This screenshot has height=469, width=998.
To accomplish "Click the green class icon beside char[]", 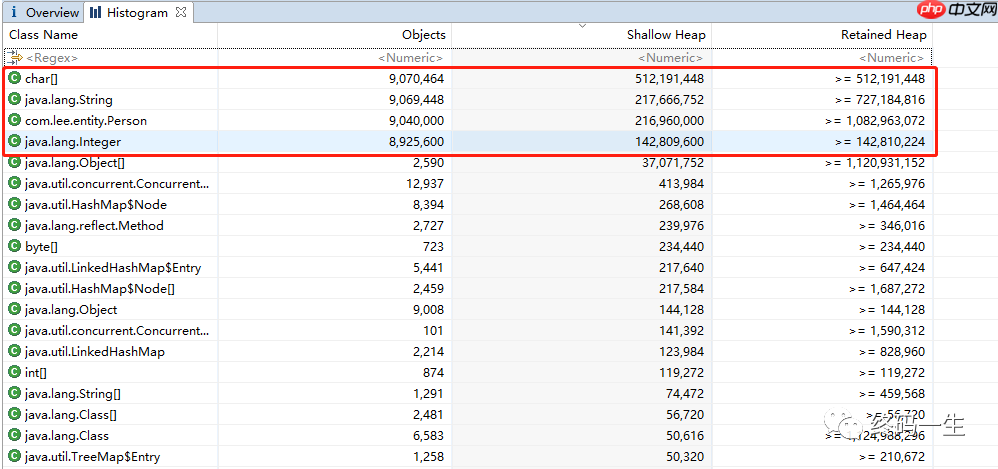I will [x=14, y=78].
